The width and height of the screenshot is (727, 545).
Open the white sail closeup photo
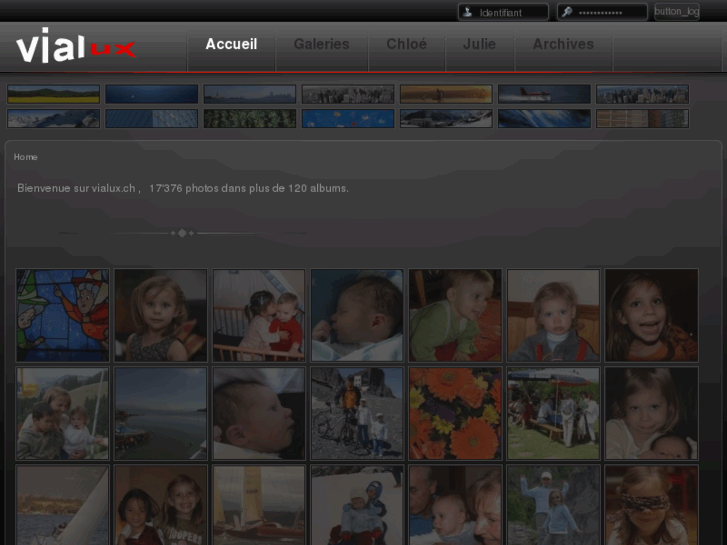(63, 505)
